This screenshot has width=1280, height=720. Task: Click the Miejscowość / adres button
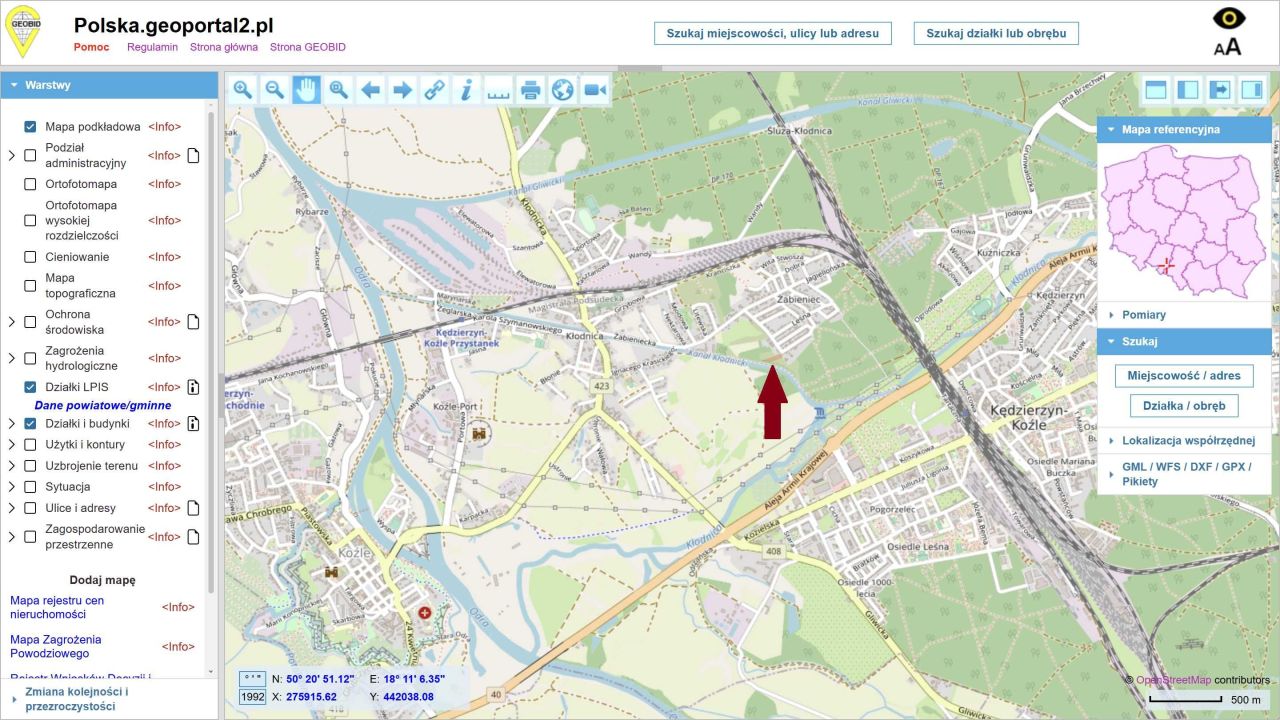1184,376
